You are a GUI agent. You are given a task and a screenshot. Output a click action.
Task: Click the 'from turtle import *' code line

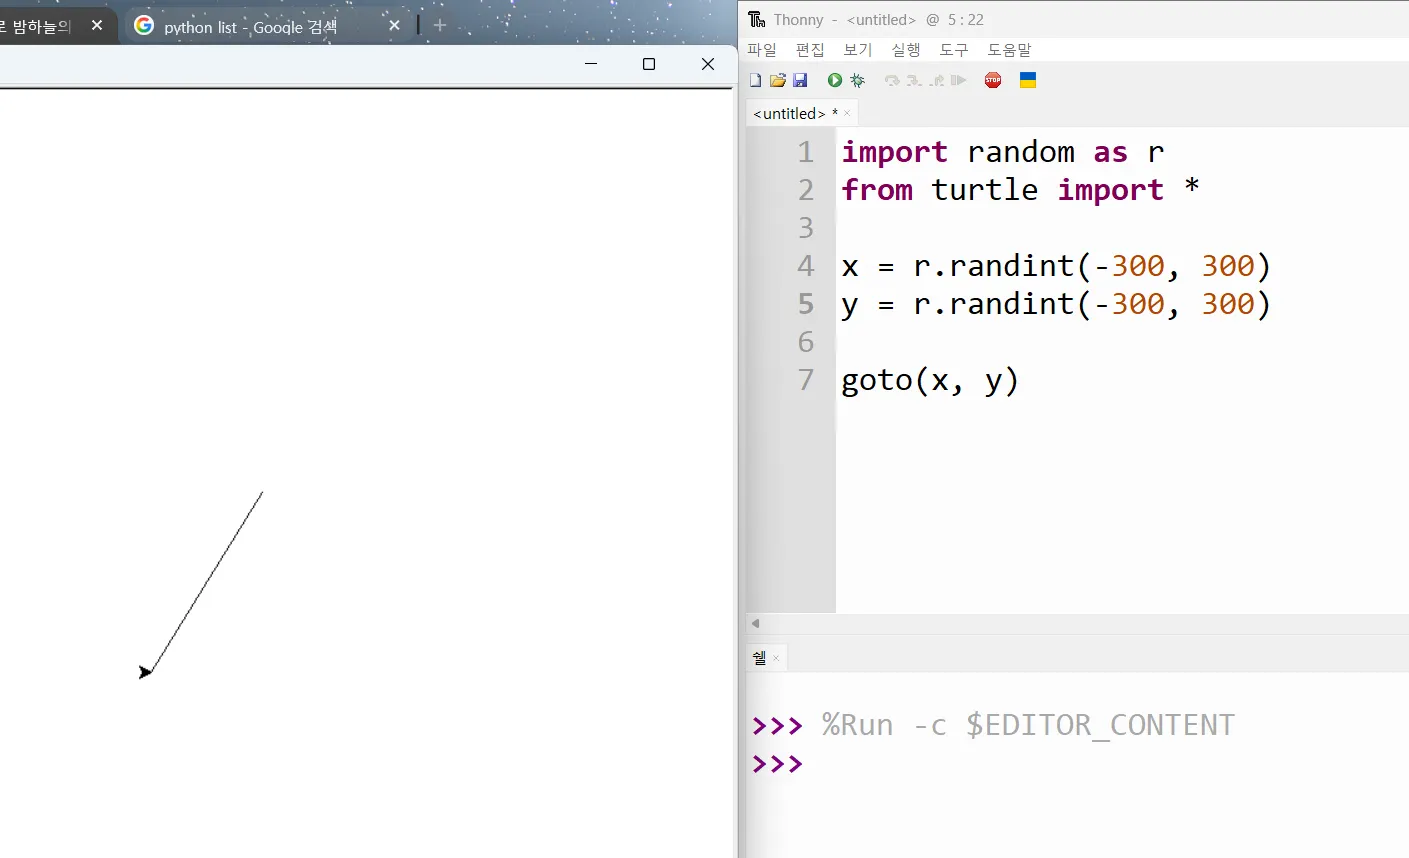click(1020, 190)
